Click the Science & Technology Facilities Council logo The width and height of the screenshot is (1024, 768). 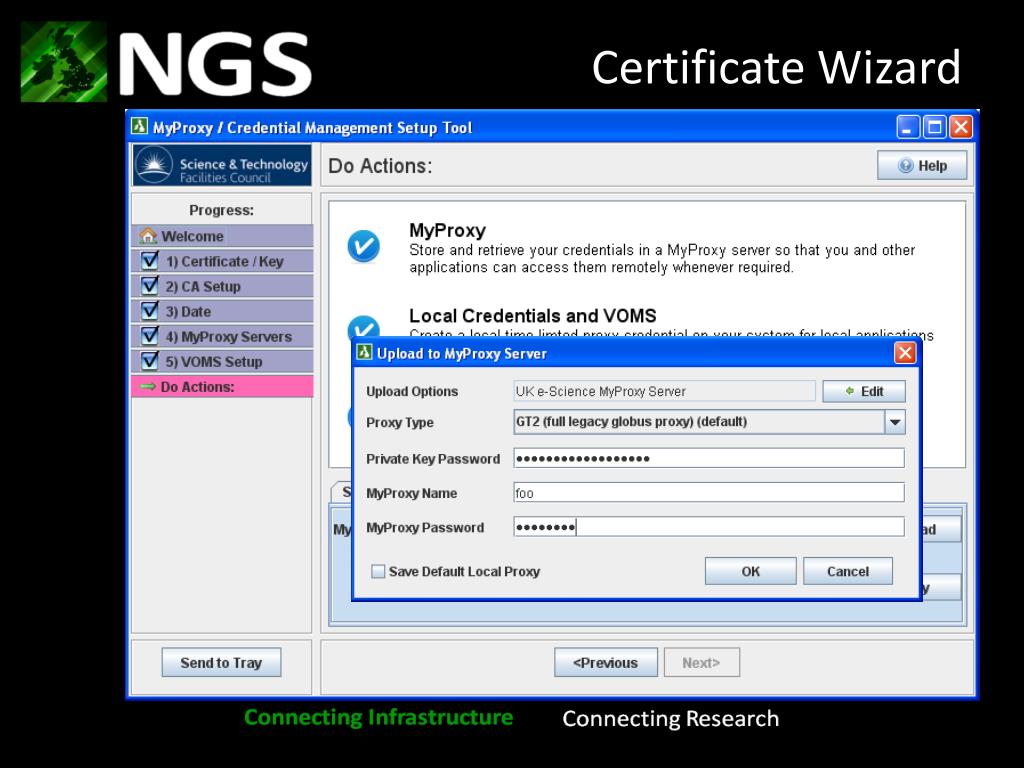coord(222,165)
